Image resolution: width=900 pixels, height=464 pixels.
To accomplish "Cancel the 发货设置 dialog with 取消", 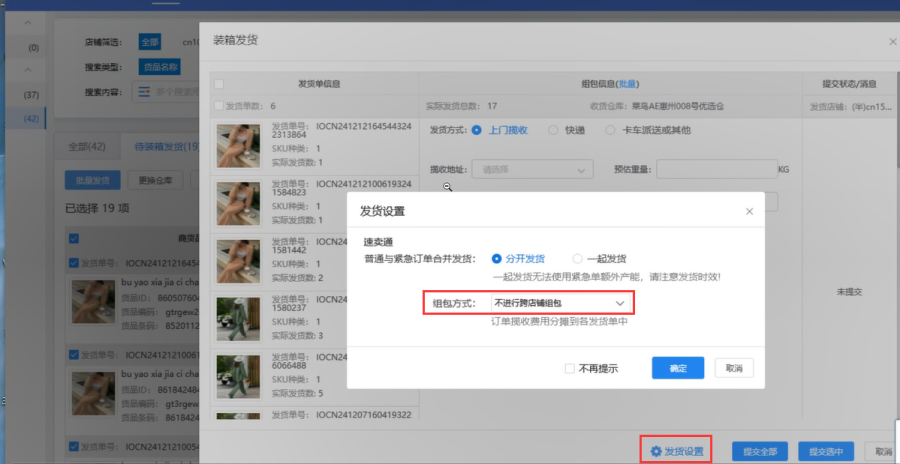I will (734, 368).
